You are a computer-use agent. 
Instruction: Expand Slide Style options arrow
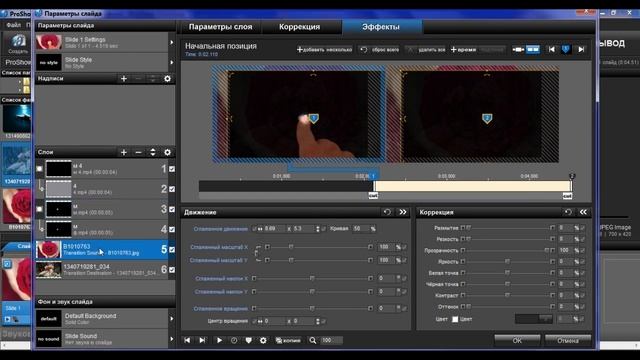(x=171, y=62)
